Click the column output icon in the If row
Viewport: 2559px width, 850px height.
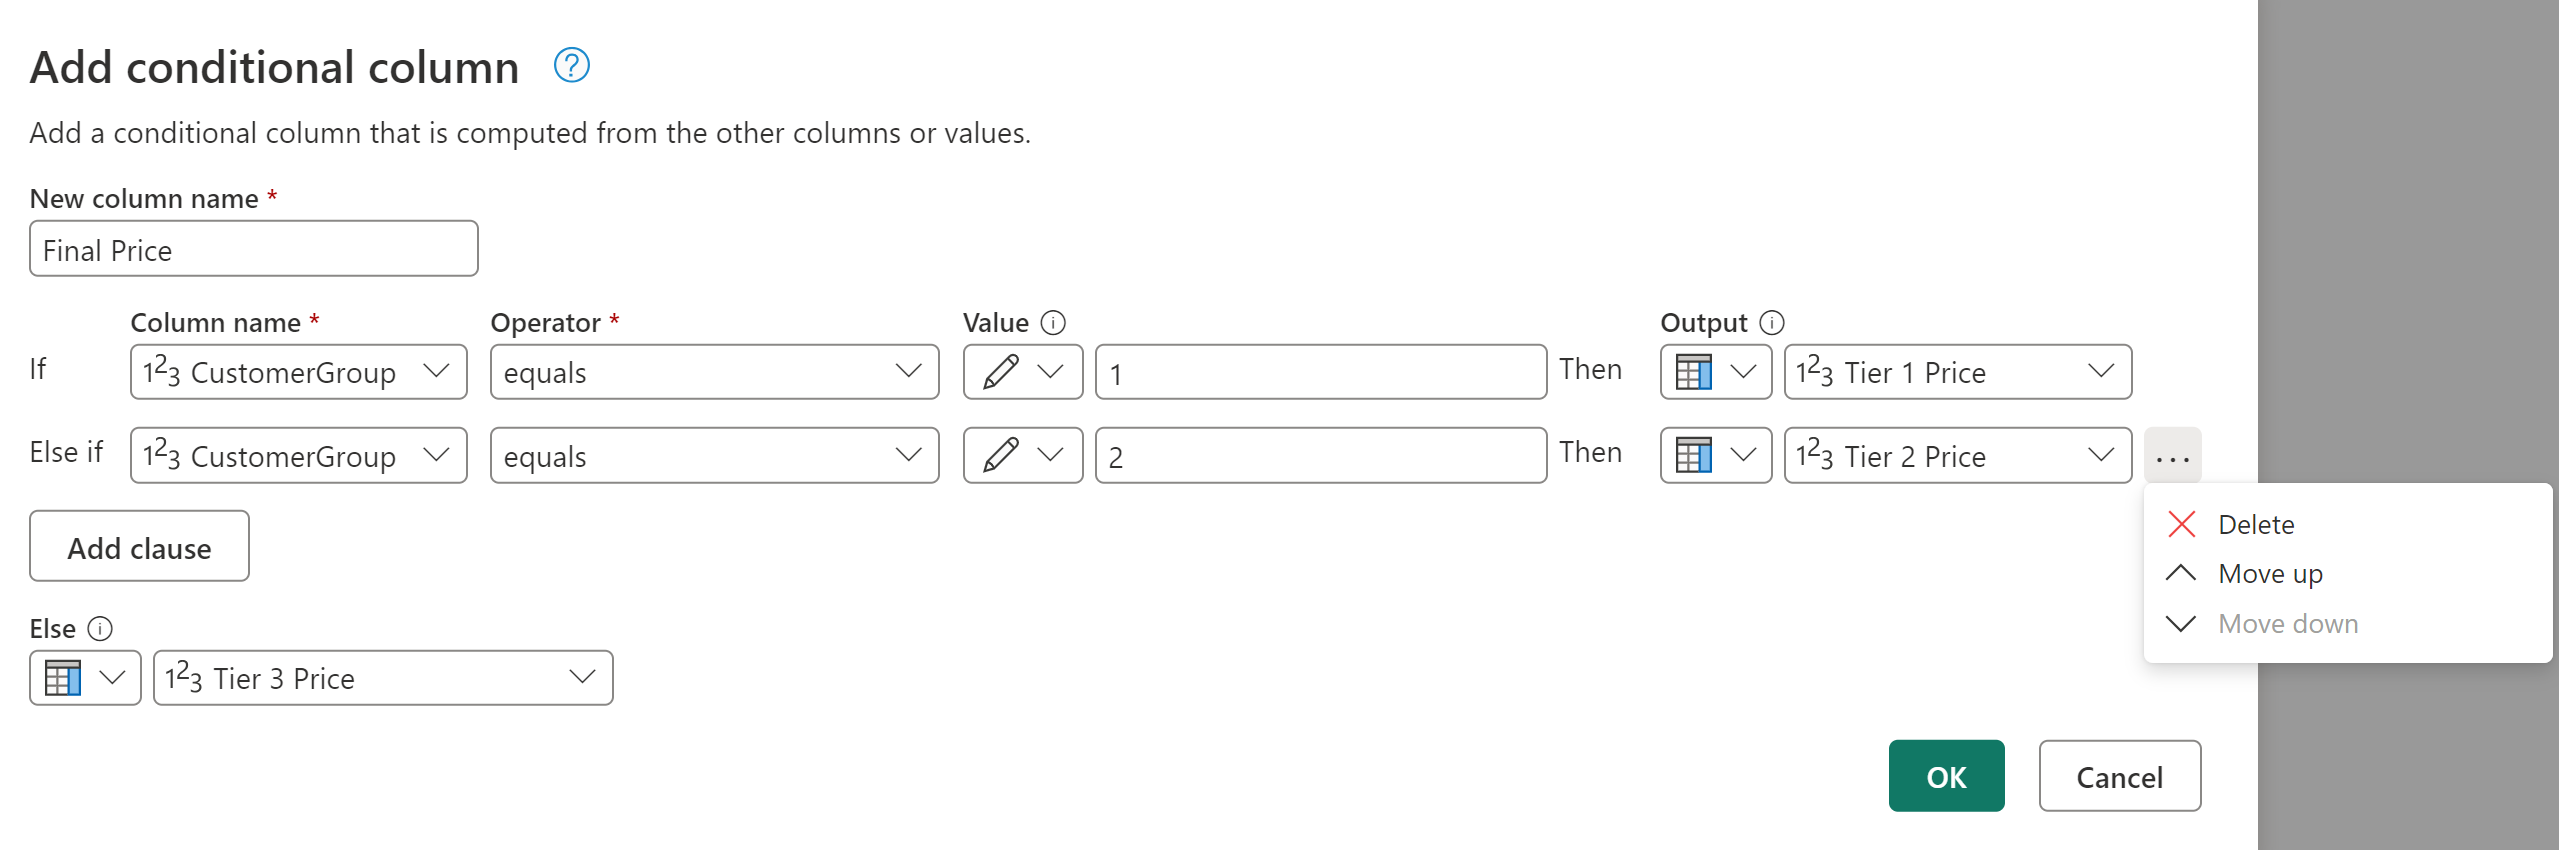[x=1695, y=371]
